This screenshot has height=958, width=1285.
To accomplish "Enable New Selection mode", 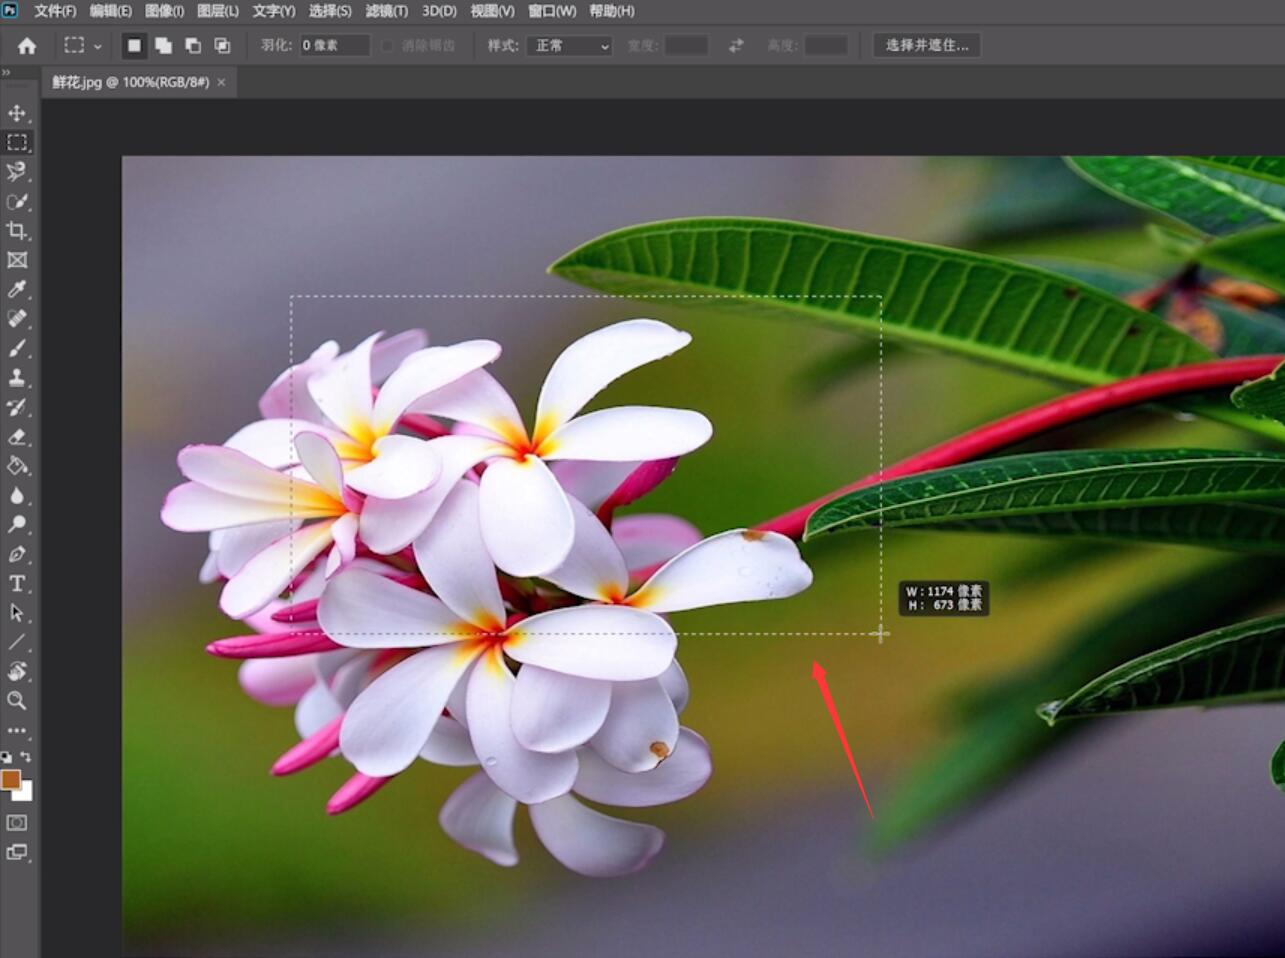I will 134,46.
